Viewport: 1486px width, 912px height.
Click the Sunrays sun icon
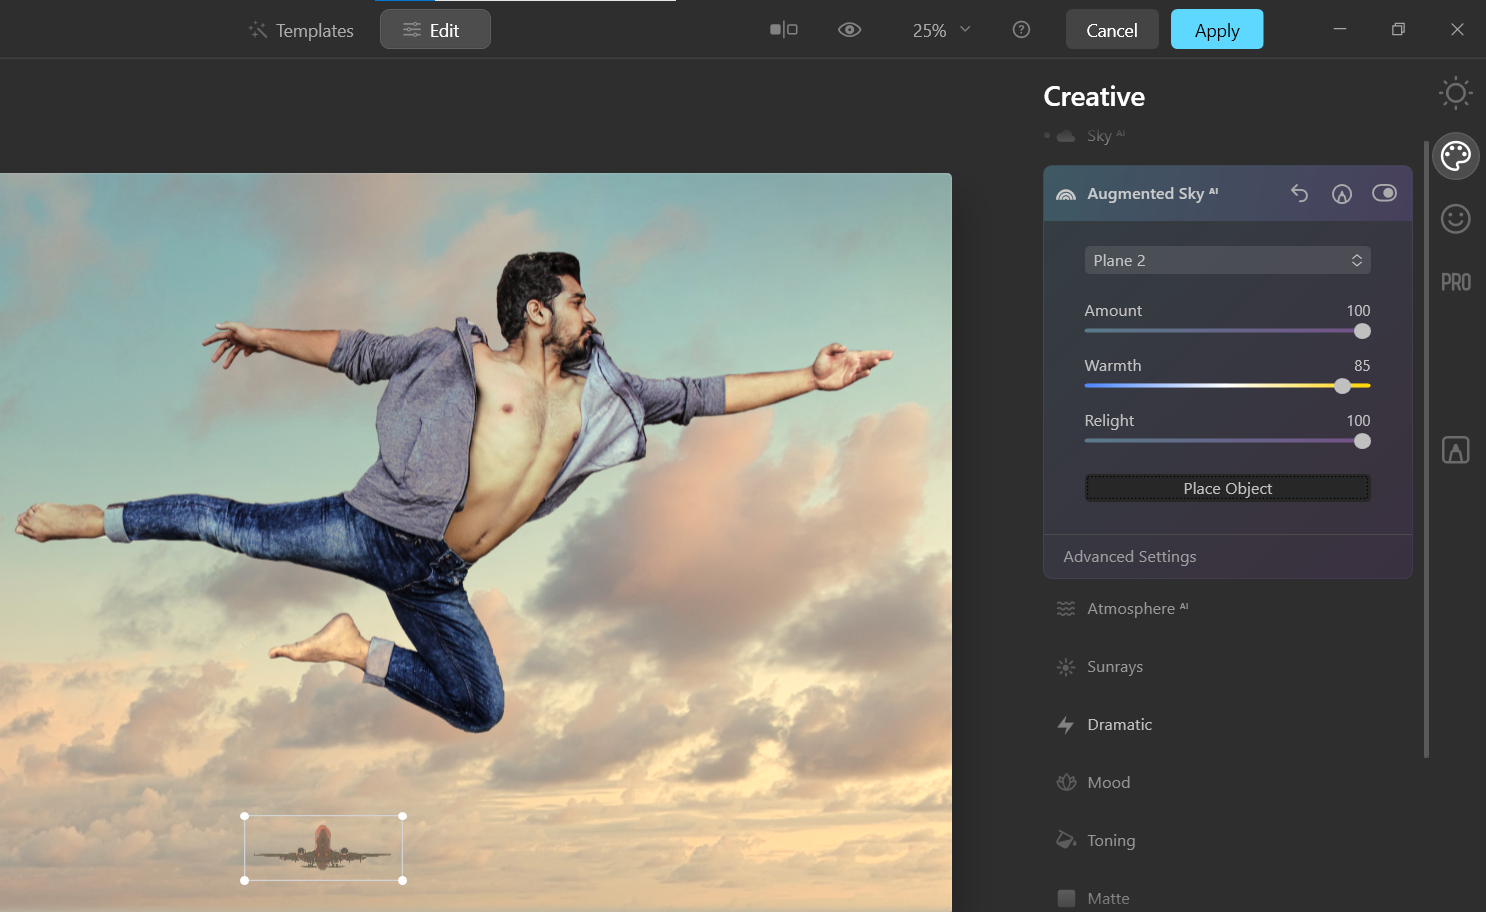coord(1066,666)
